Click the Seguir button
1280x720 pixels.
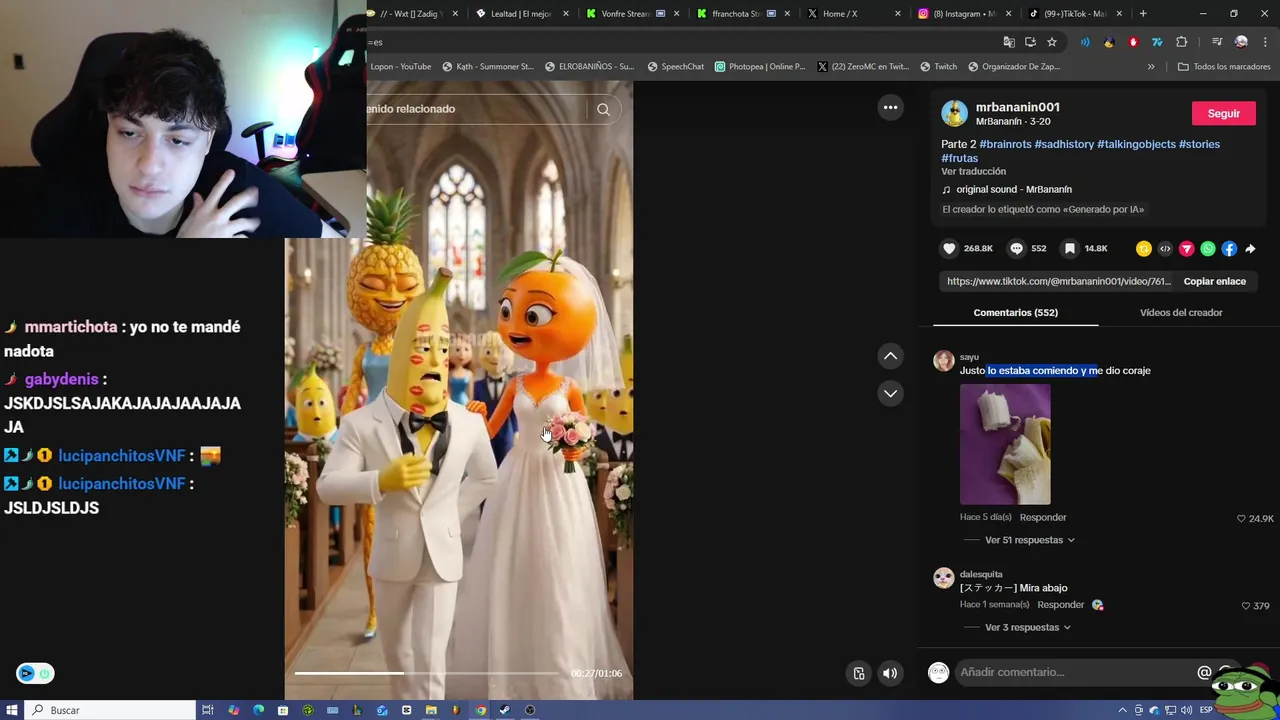(x=1223, y=114)
